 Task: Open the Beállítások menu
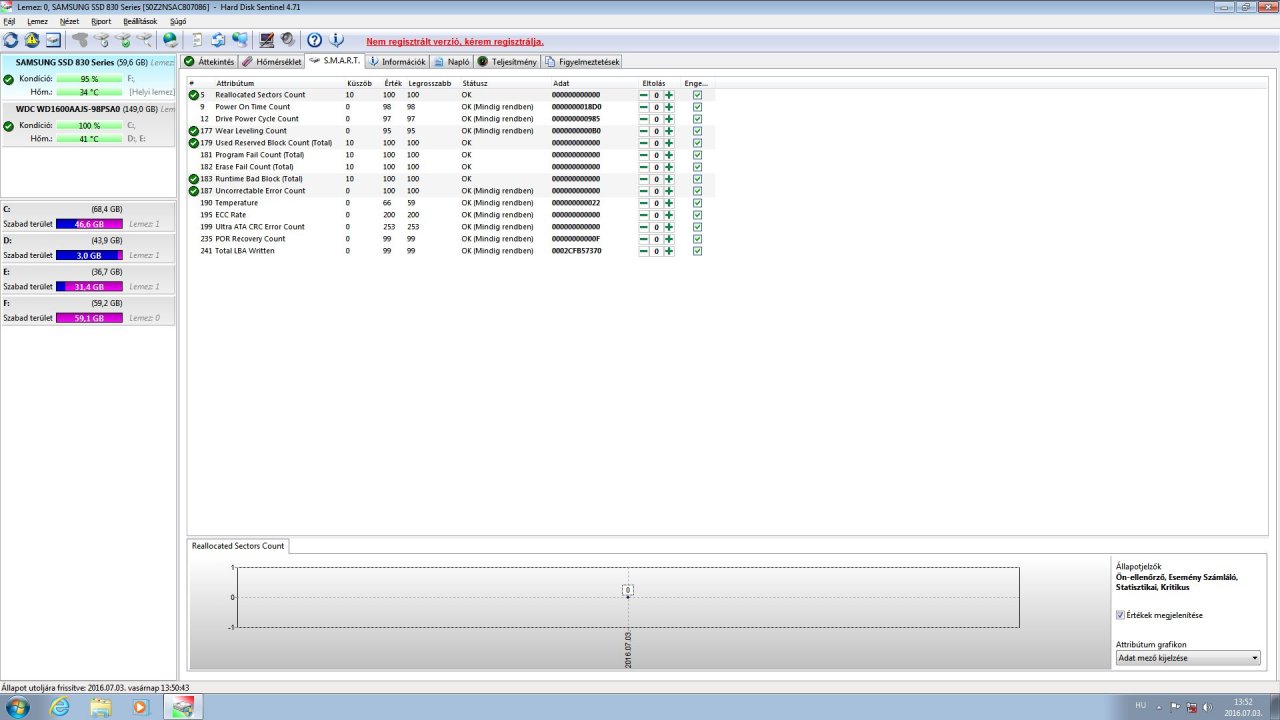[139, 21]
